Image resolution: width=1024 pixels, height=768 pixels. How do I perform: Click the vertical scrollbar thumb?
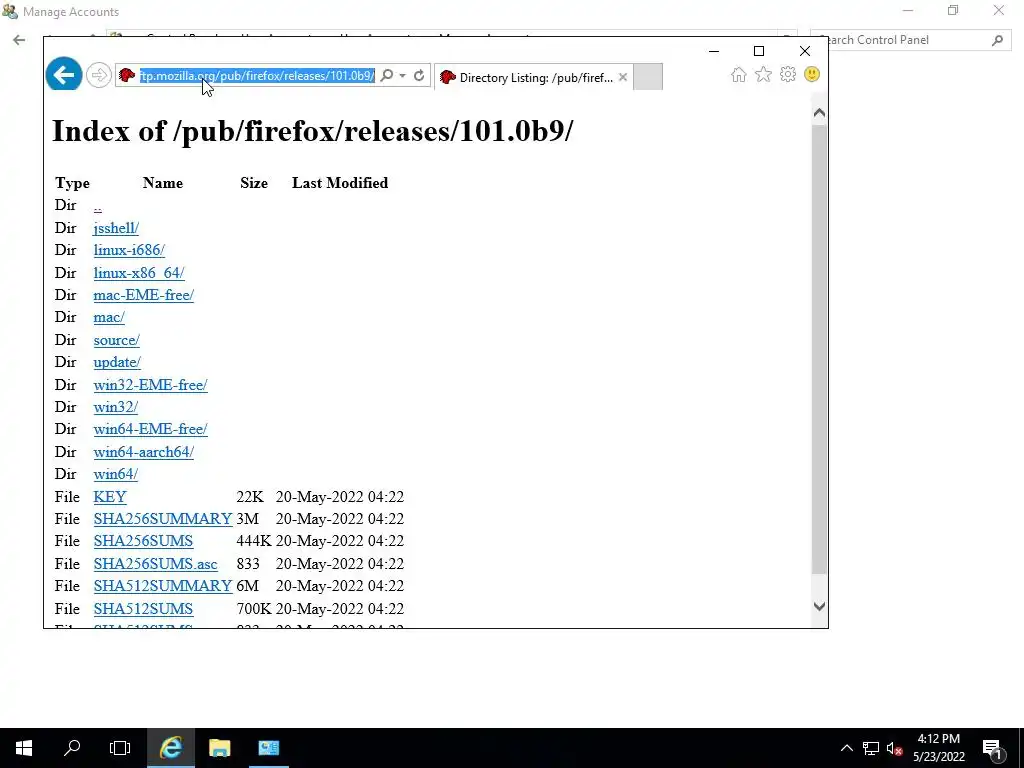819,349
